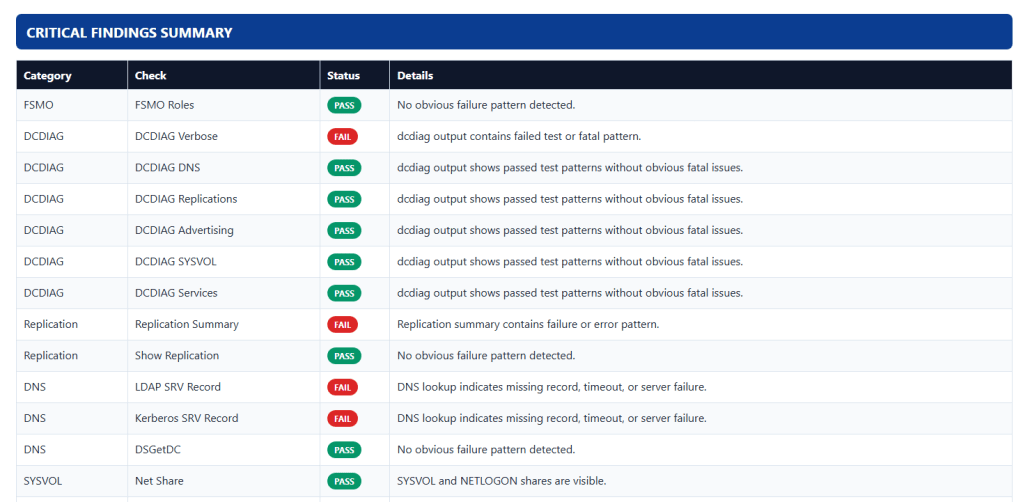Viewport: 1023px width, 502px height.
Task: Click the Status column header
Action: tap(343, 76)
